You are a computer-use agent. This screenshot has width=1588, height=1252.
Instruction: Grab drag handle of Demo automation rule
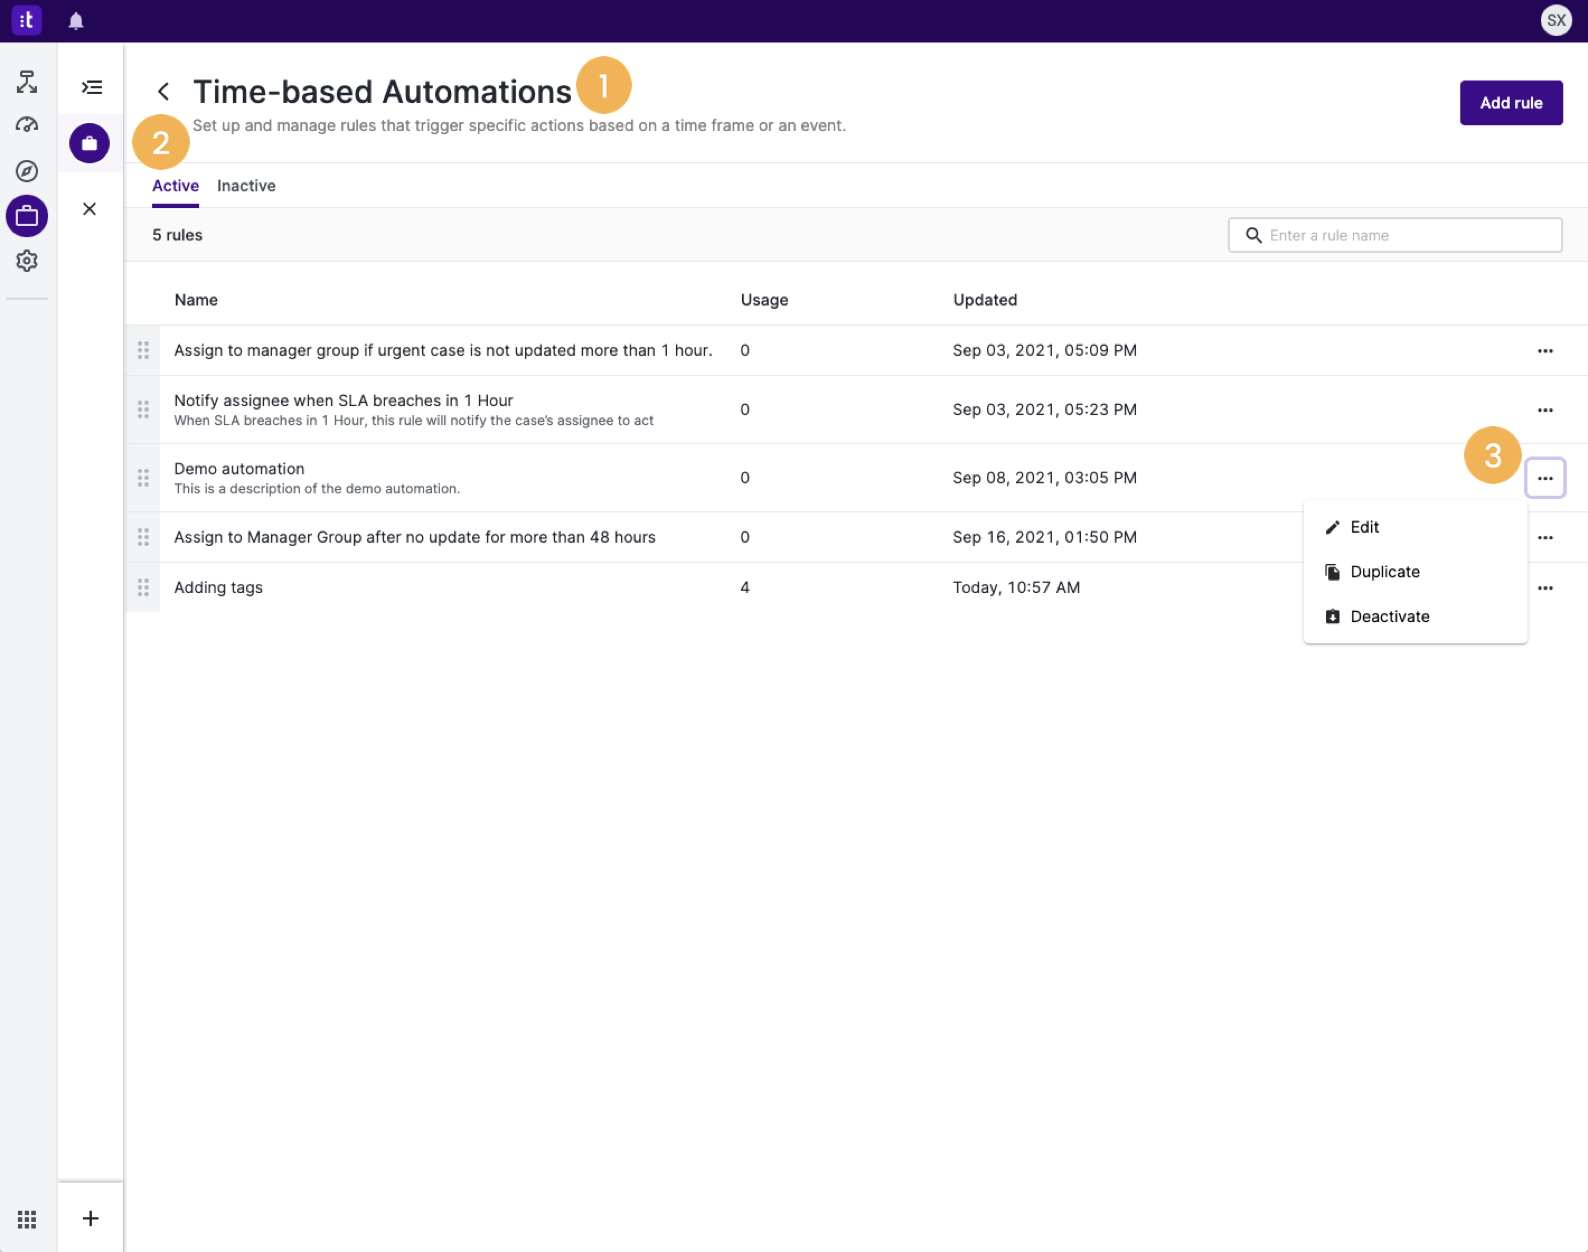[143, 478]
